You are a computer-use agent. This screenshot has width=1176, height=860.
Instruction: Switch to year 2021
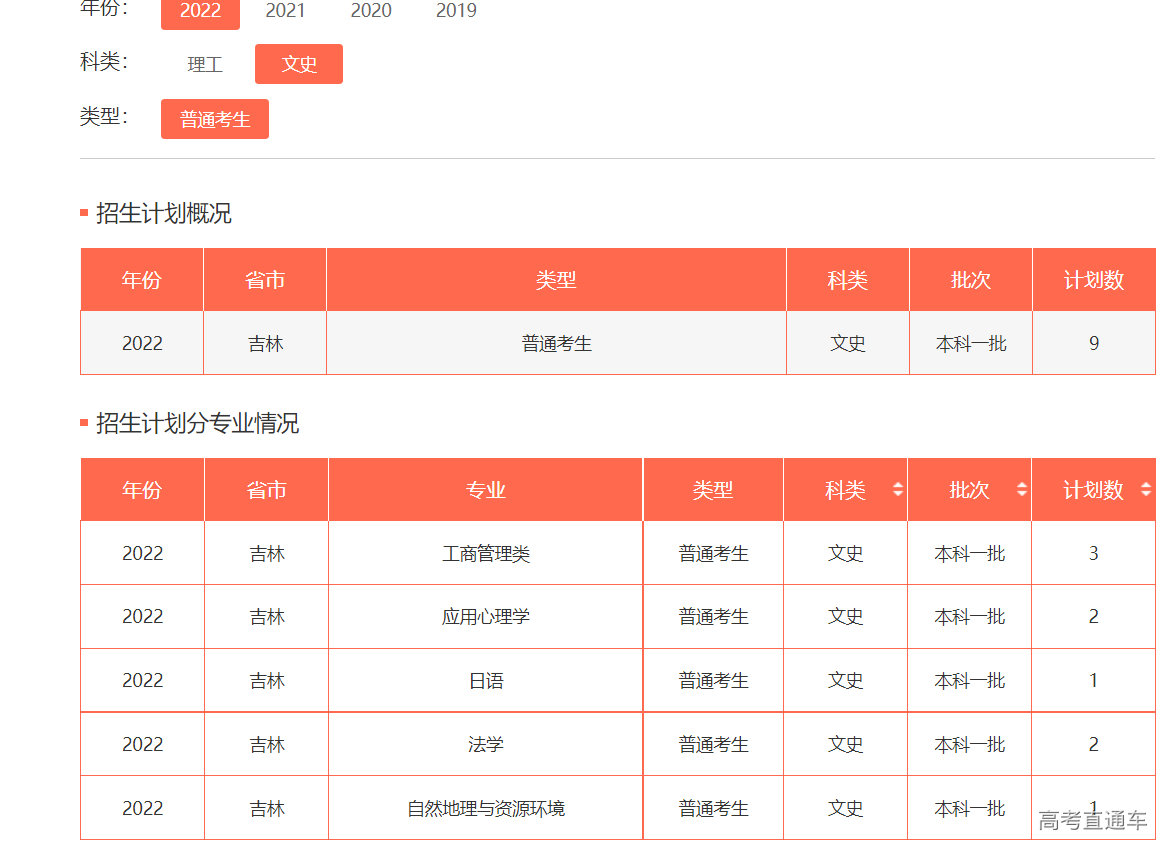pos(285,11)
